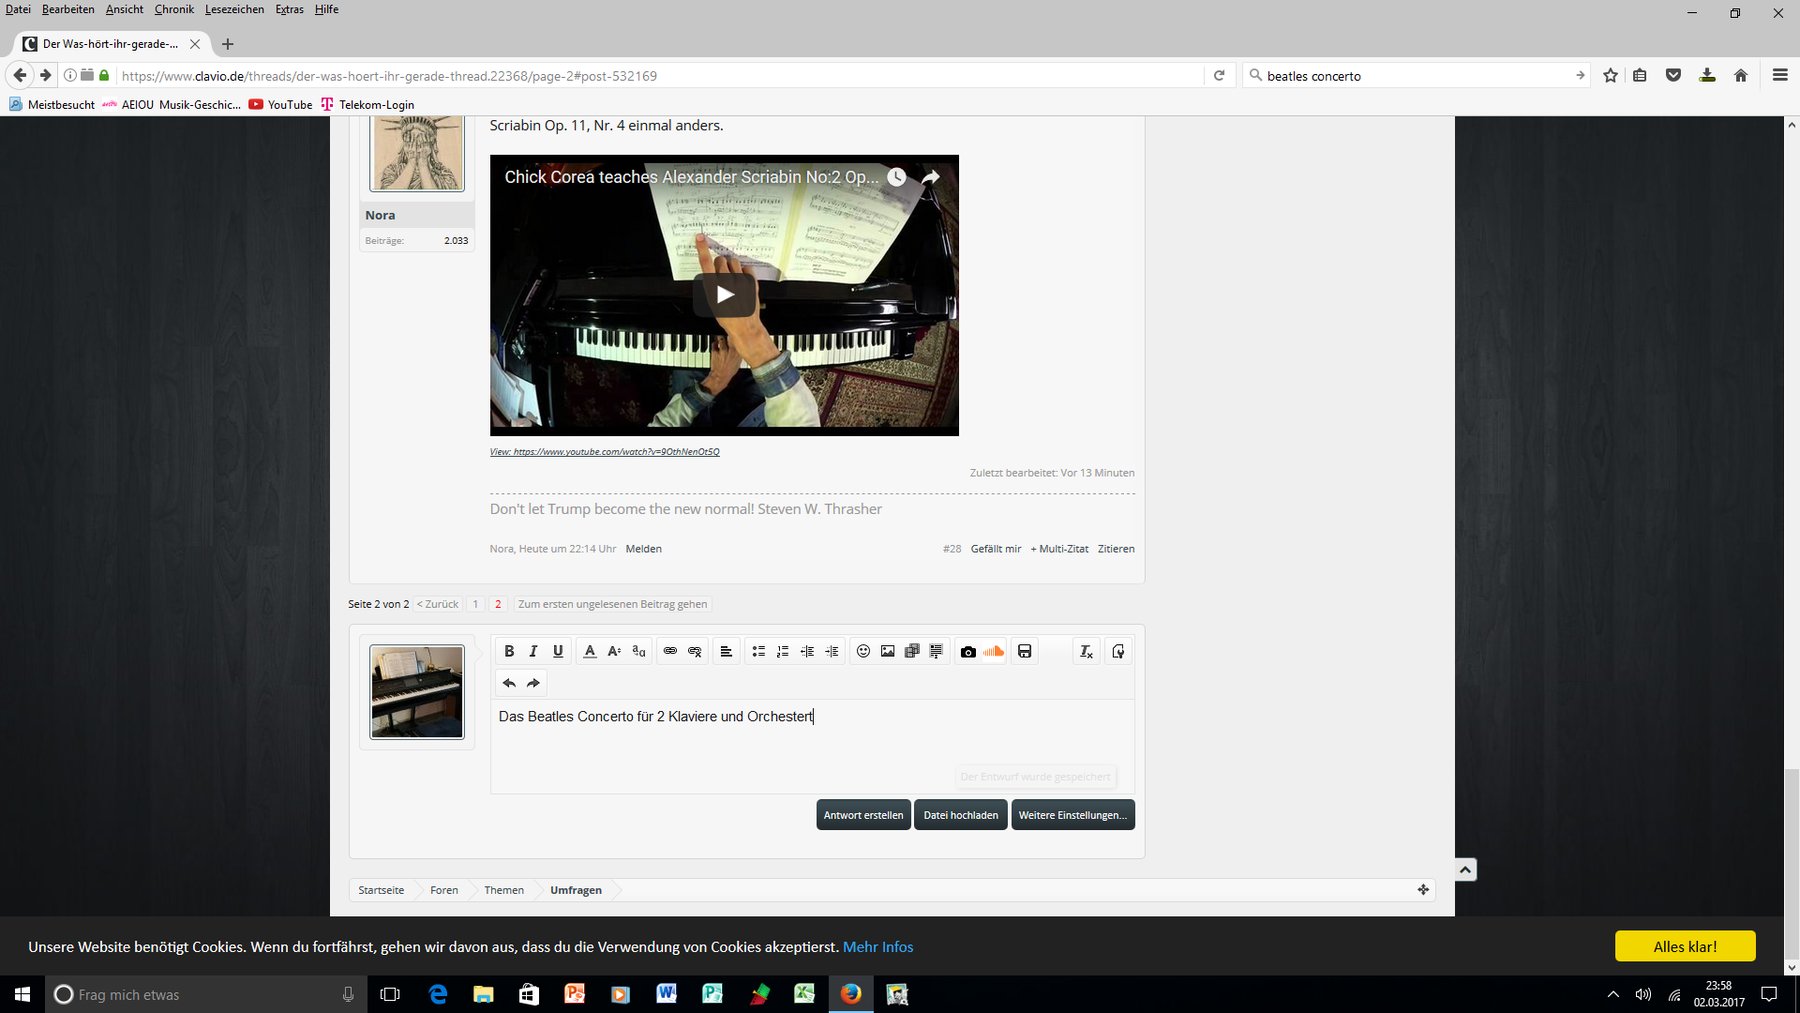Viewport: 1800px width, 1013px height.
Task: Click share arrow icon on video
Action: [930, 177]
